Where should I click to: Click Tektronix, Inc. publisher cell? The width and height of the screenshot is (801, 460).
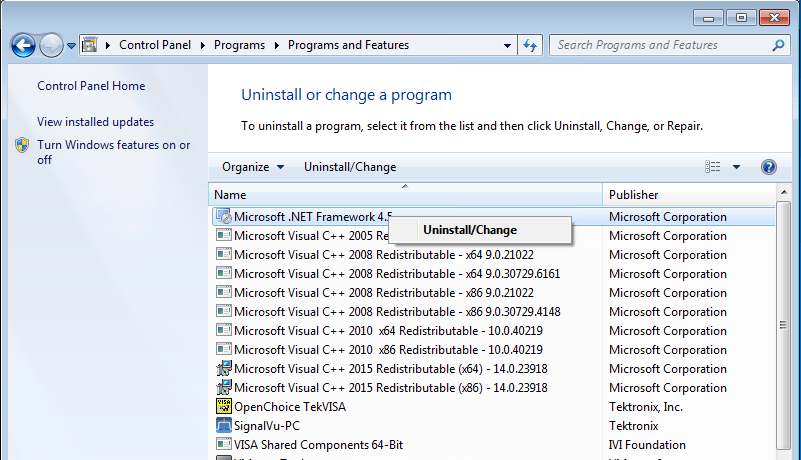[646, 407]
